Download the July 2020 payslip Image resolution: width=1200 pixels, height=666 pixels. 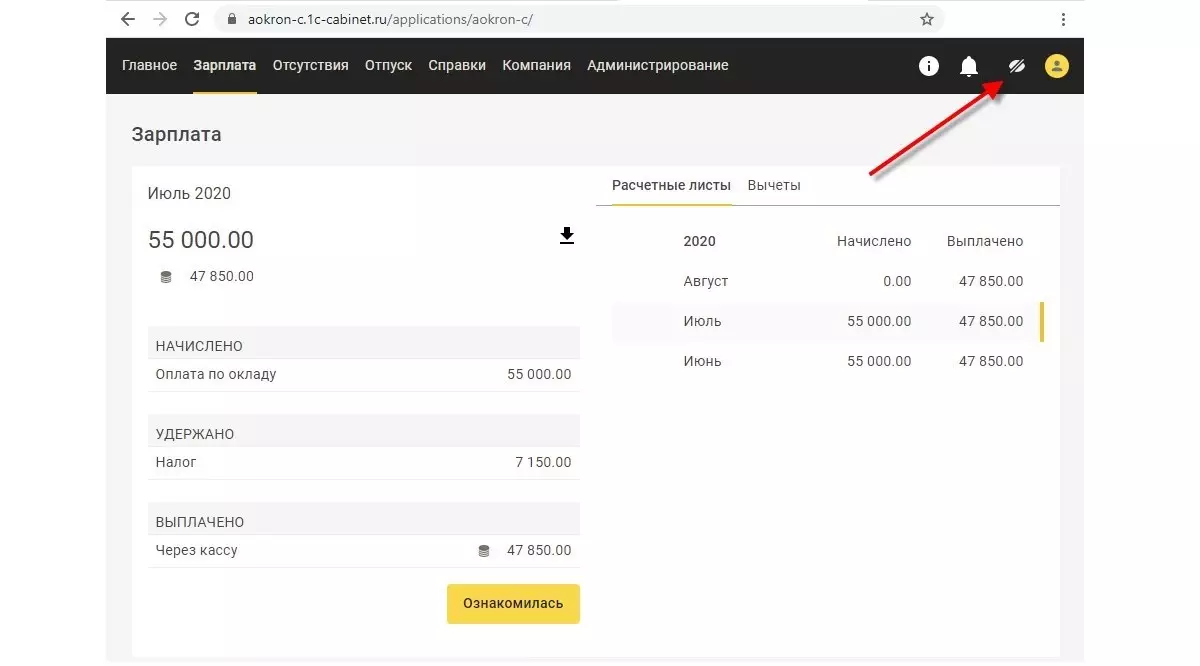click(x=567, y=236)
